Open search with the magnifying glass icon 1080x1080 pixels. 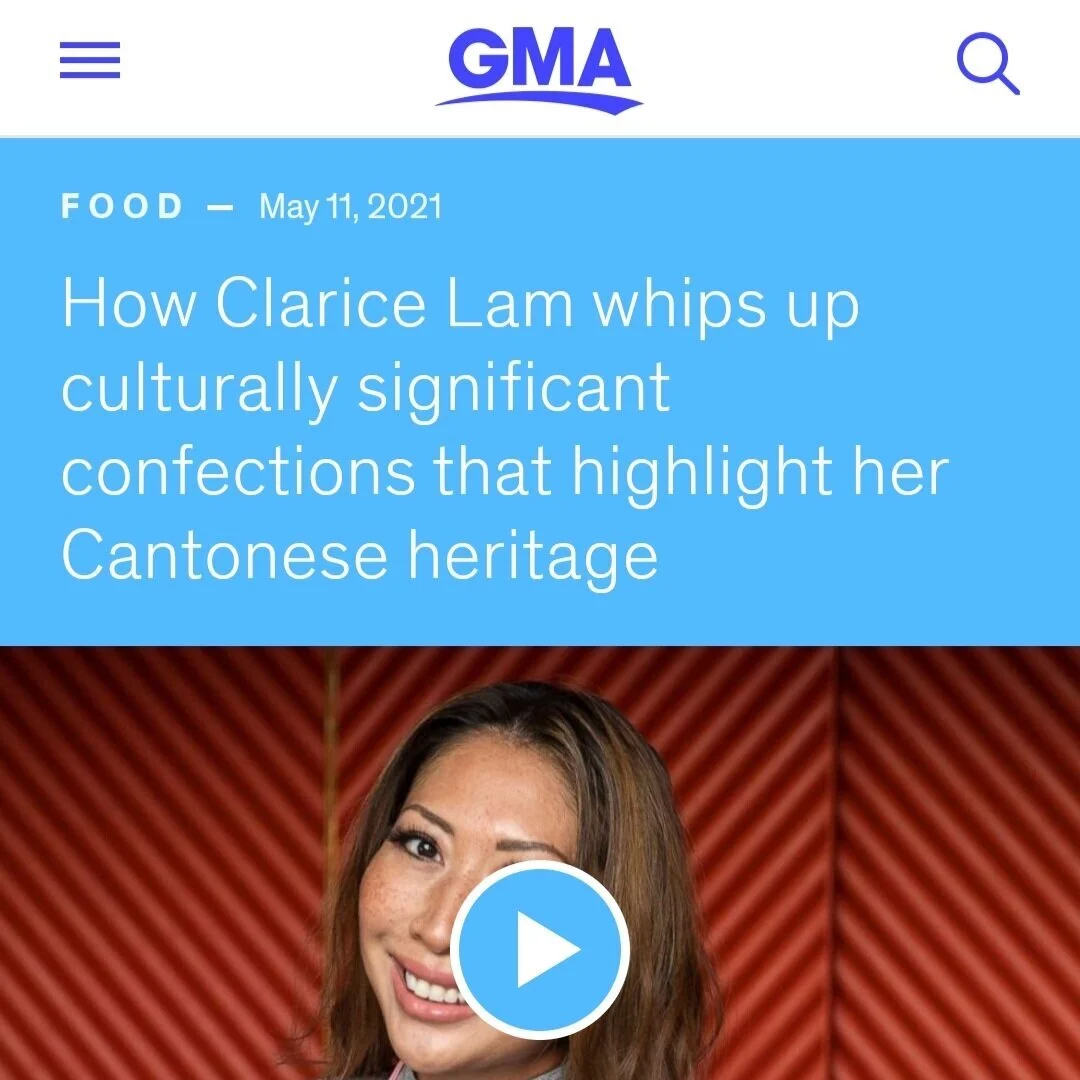(988, 63)
